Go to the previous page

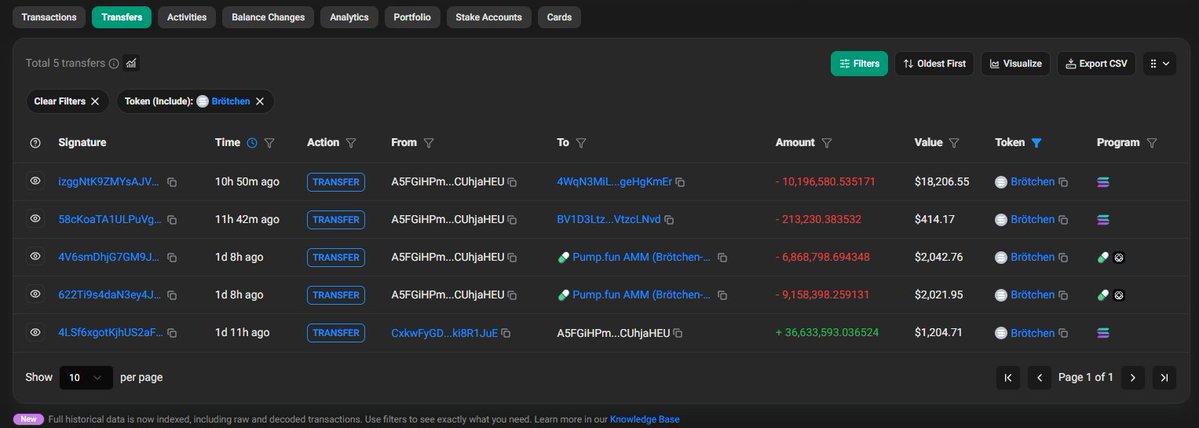[1039, 378]
